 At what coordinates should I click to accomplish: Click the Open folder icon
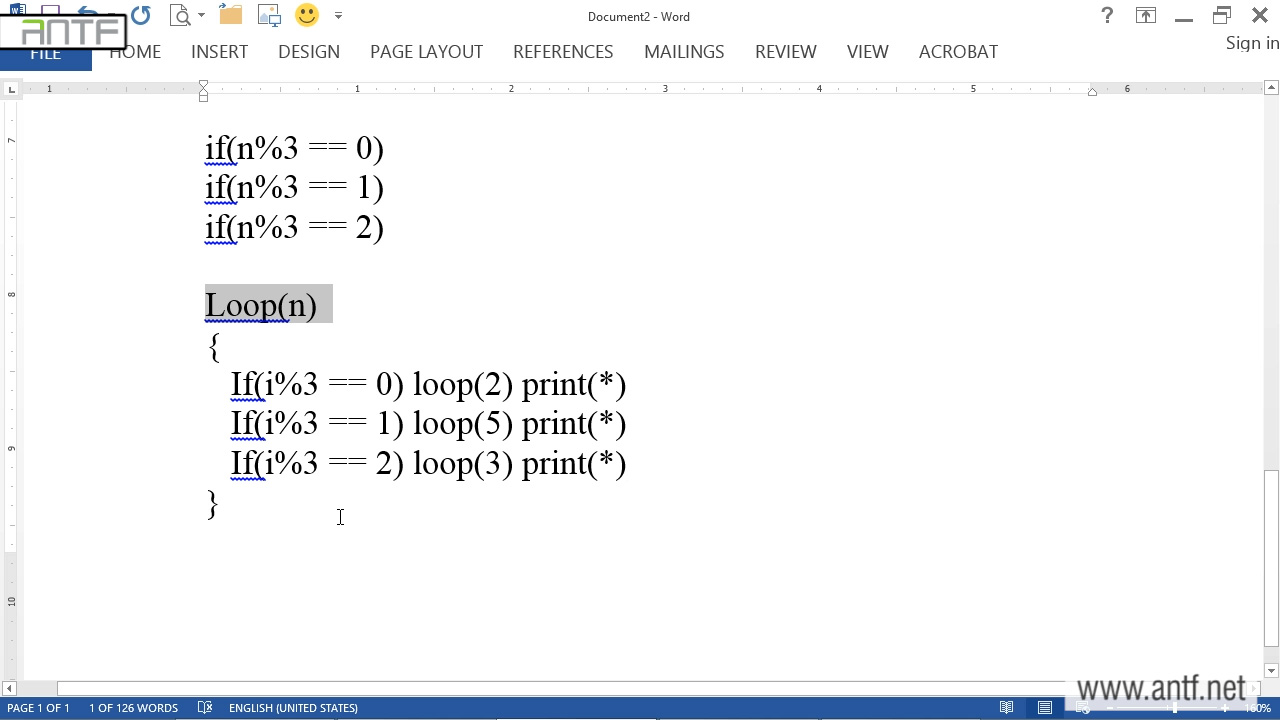(x=230, y=15)
